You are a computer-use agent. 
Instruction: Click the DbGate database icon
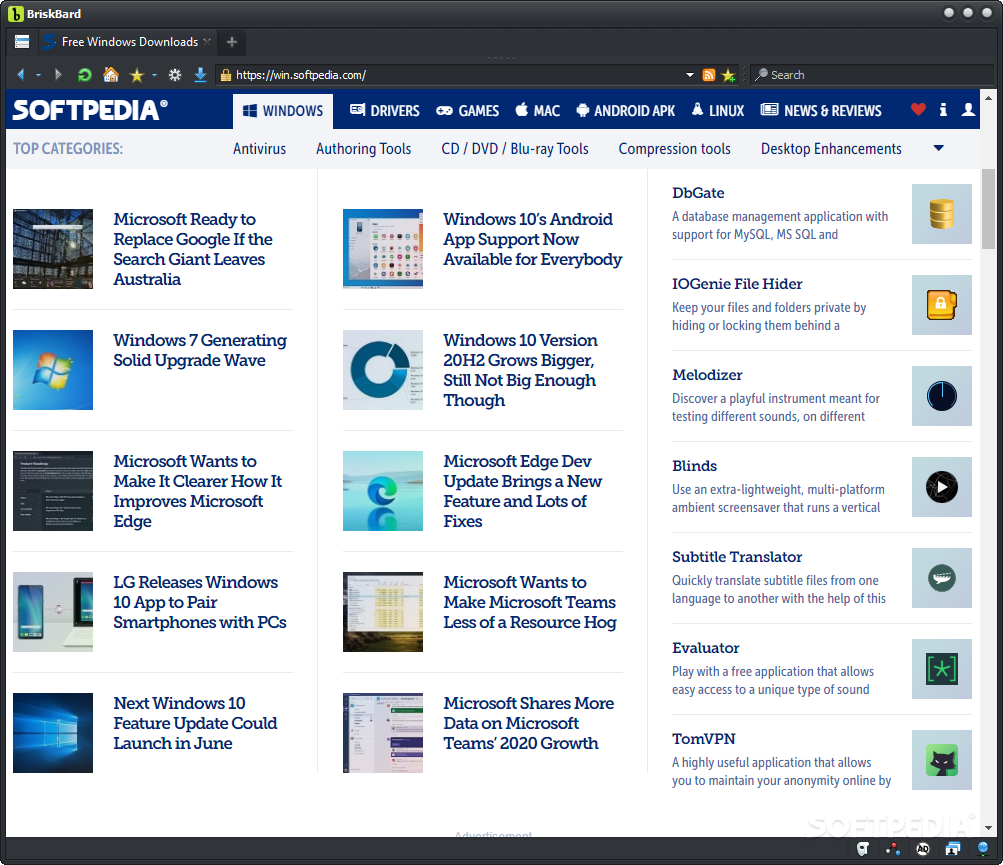(942, 214)
